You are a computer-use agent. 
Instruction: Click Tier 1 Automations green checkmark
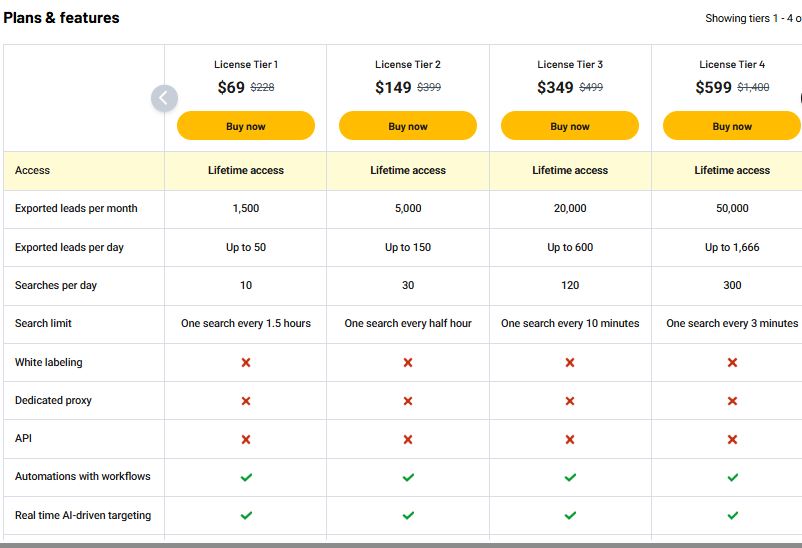coord(246,477)
